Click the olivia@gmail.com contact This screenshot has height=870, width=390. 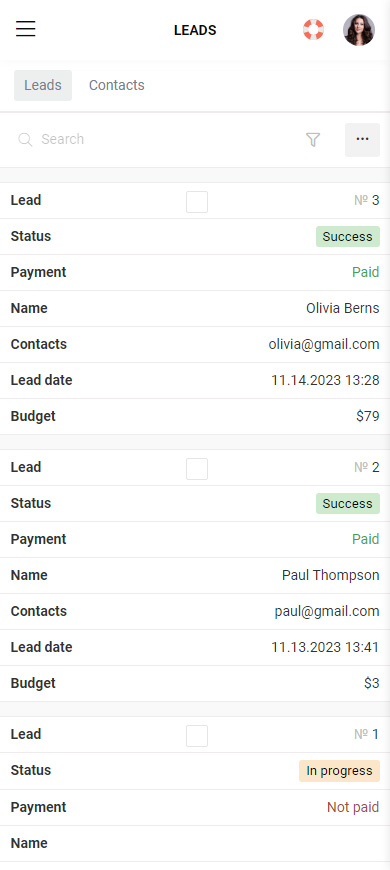tap(324, 345)
